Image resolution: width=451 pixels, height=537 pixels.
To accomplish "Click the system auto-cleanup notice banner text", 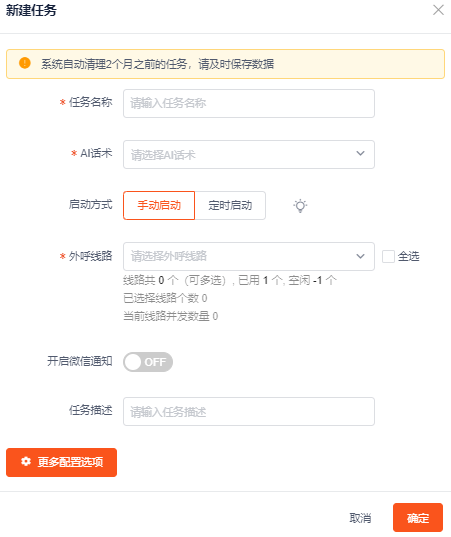I will [x=158, y=64].
